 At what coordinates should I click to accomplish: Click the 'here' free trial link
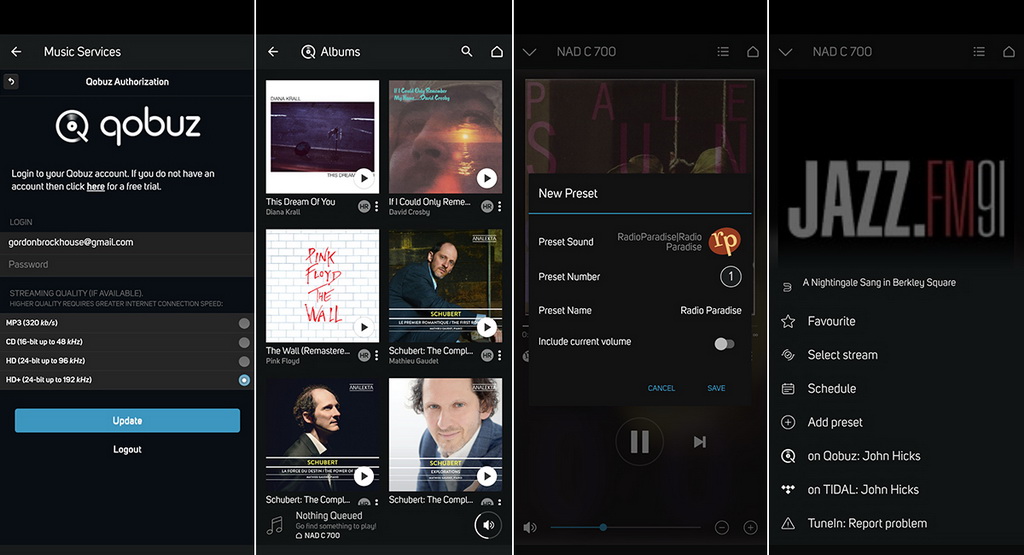(x=95, y=187)
